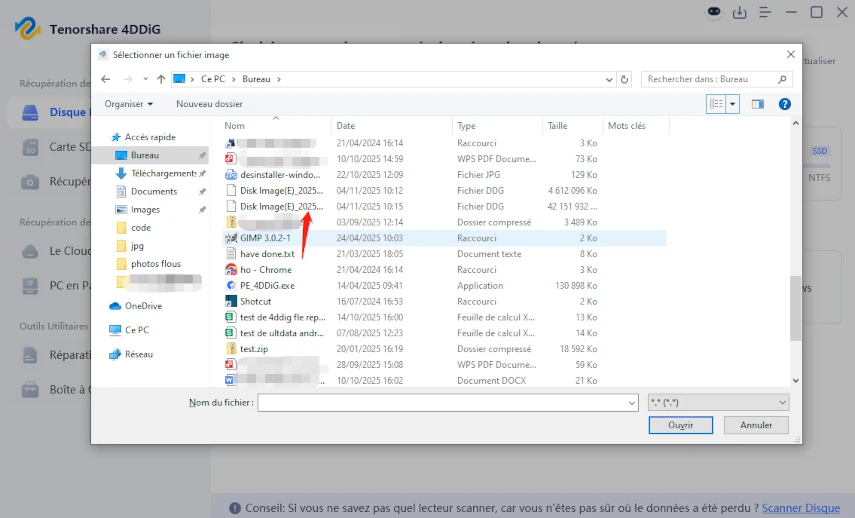
Task: Click the Shotcut file icon
Action: (231, 301)
